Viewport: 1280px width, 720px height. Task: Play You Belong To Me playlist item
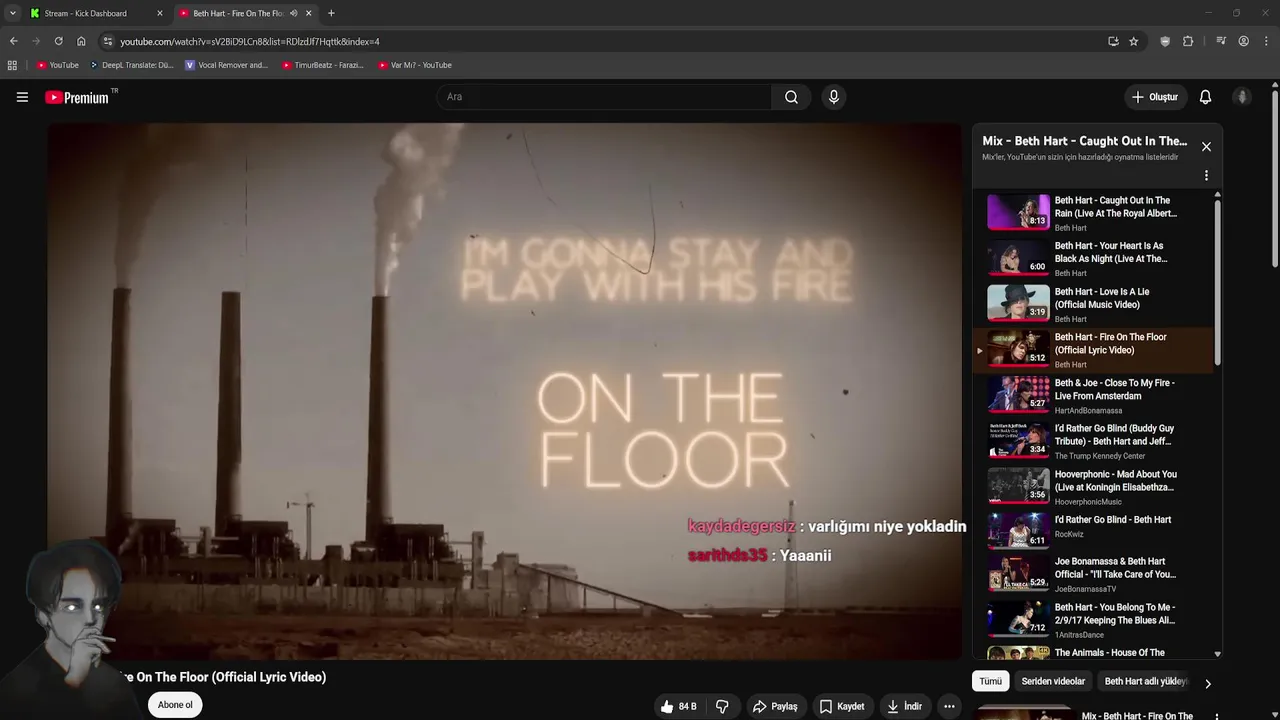(x=1093, y=620)
